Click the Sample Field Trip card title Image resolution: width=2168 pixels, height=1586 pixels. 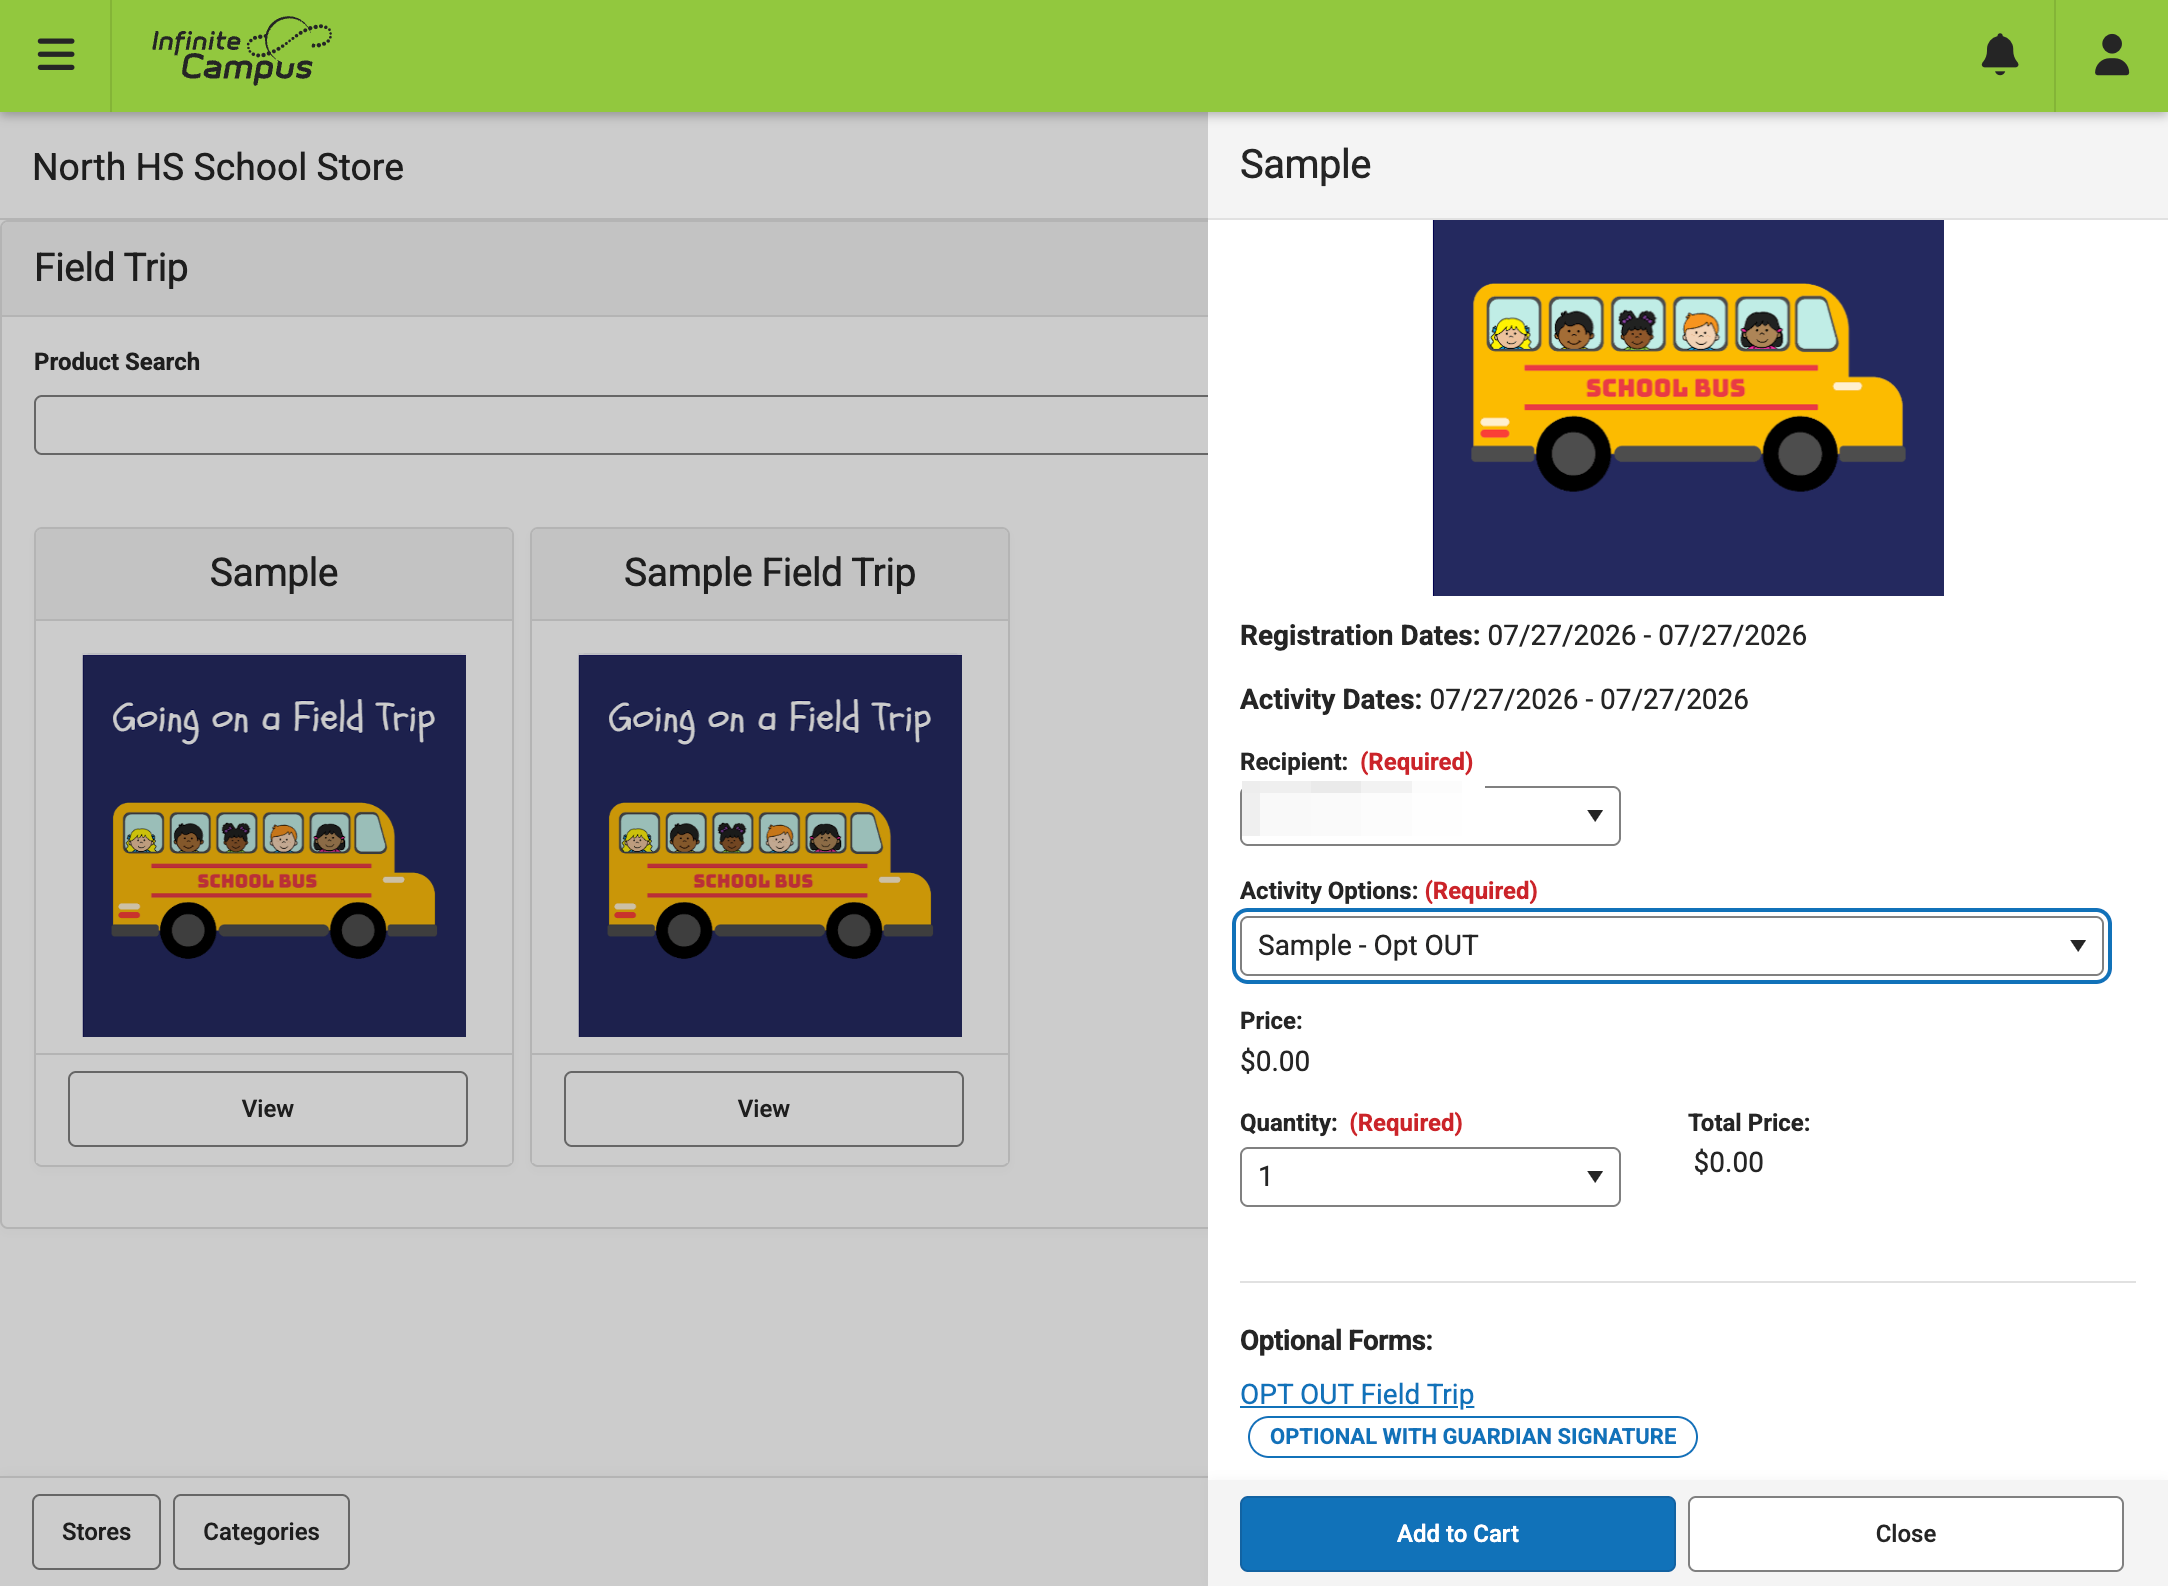click(770, 573)
